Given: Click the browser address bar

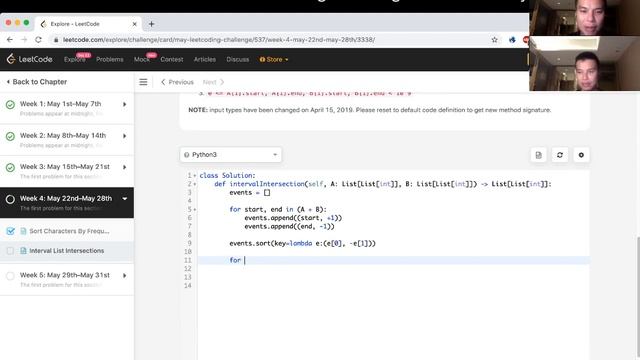Looking at the screenshot, I should (x=269, y=40).
